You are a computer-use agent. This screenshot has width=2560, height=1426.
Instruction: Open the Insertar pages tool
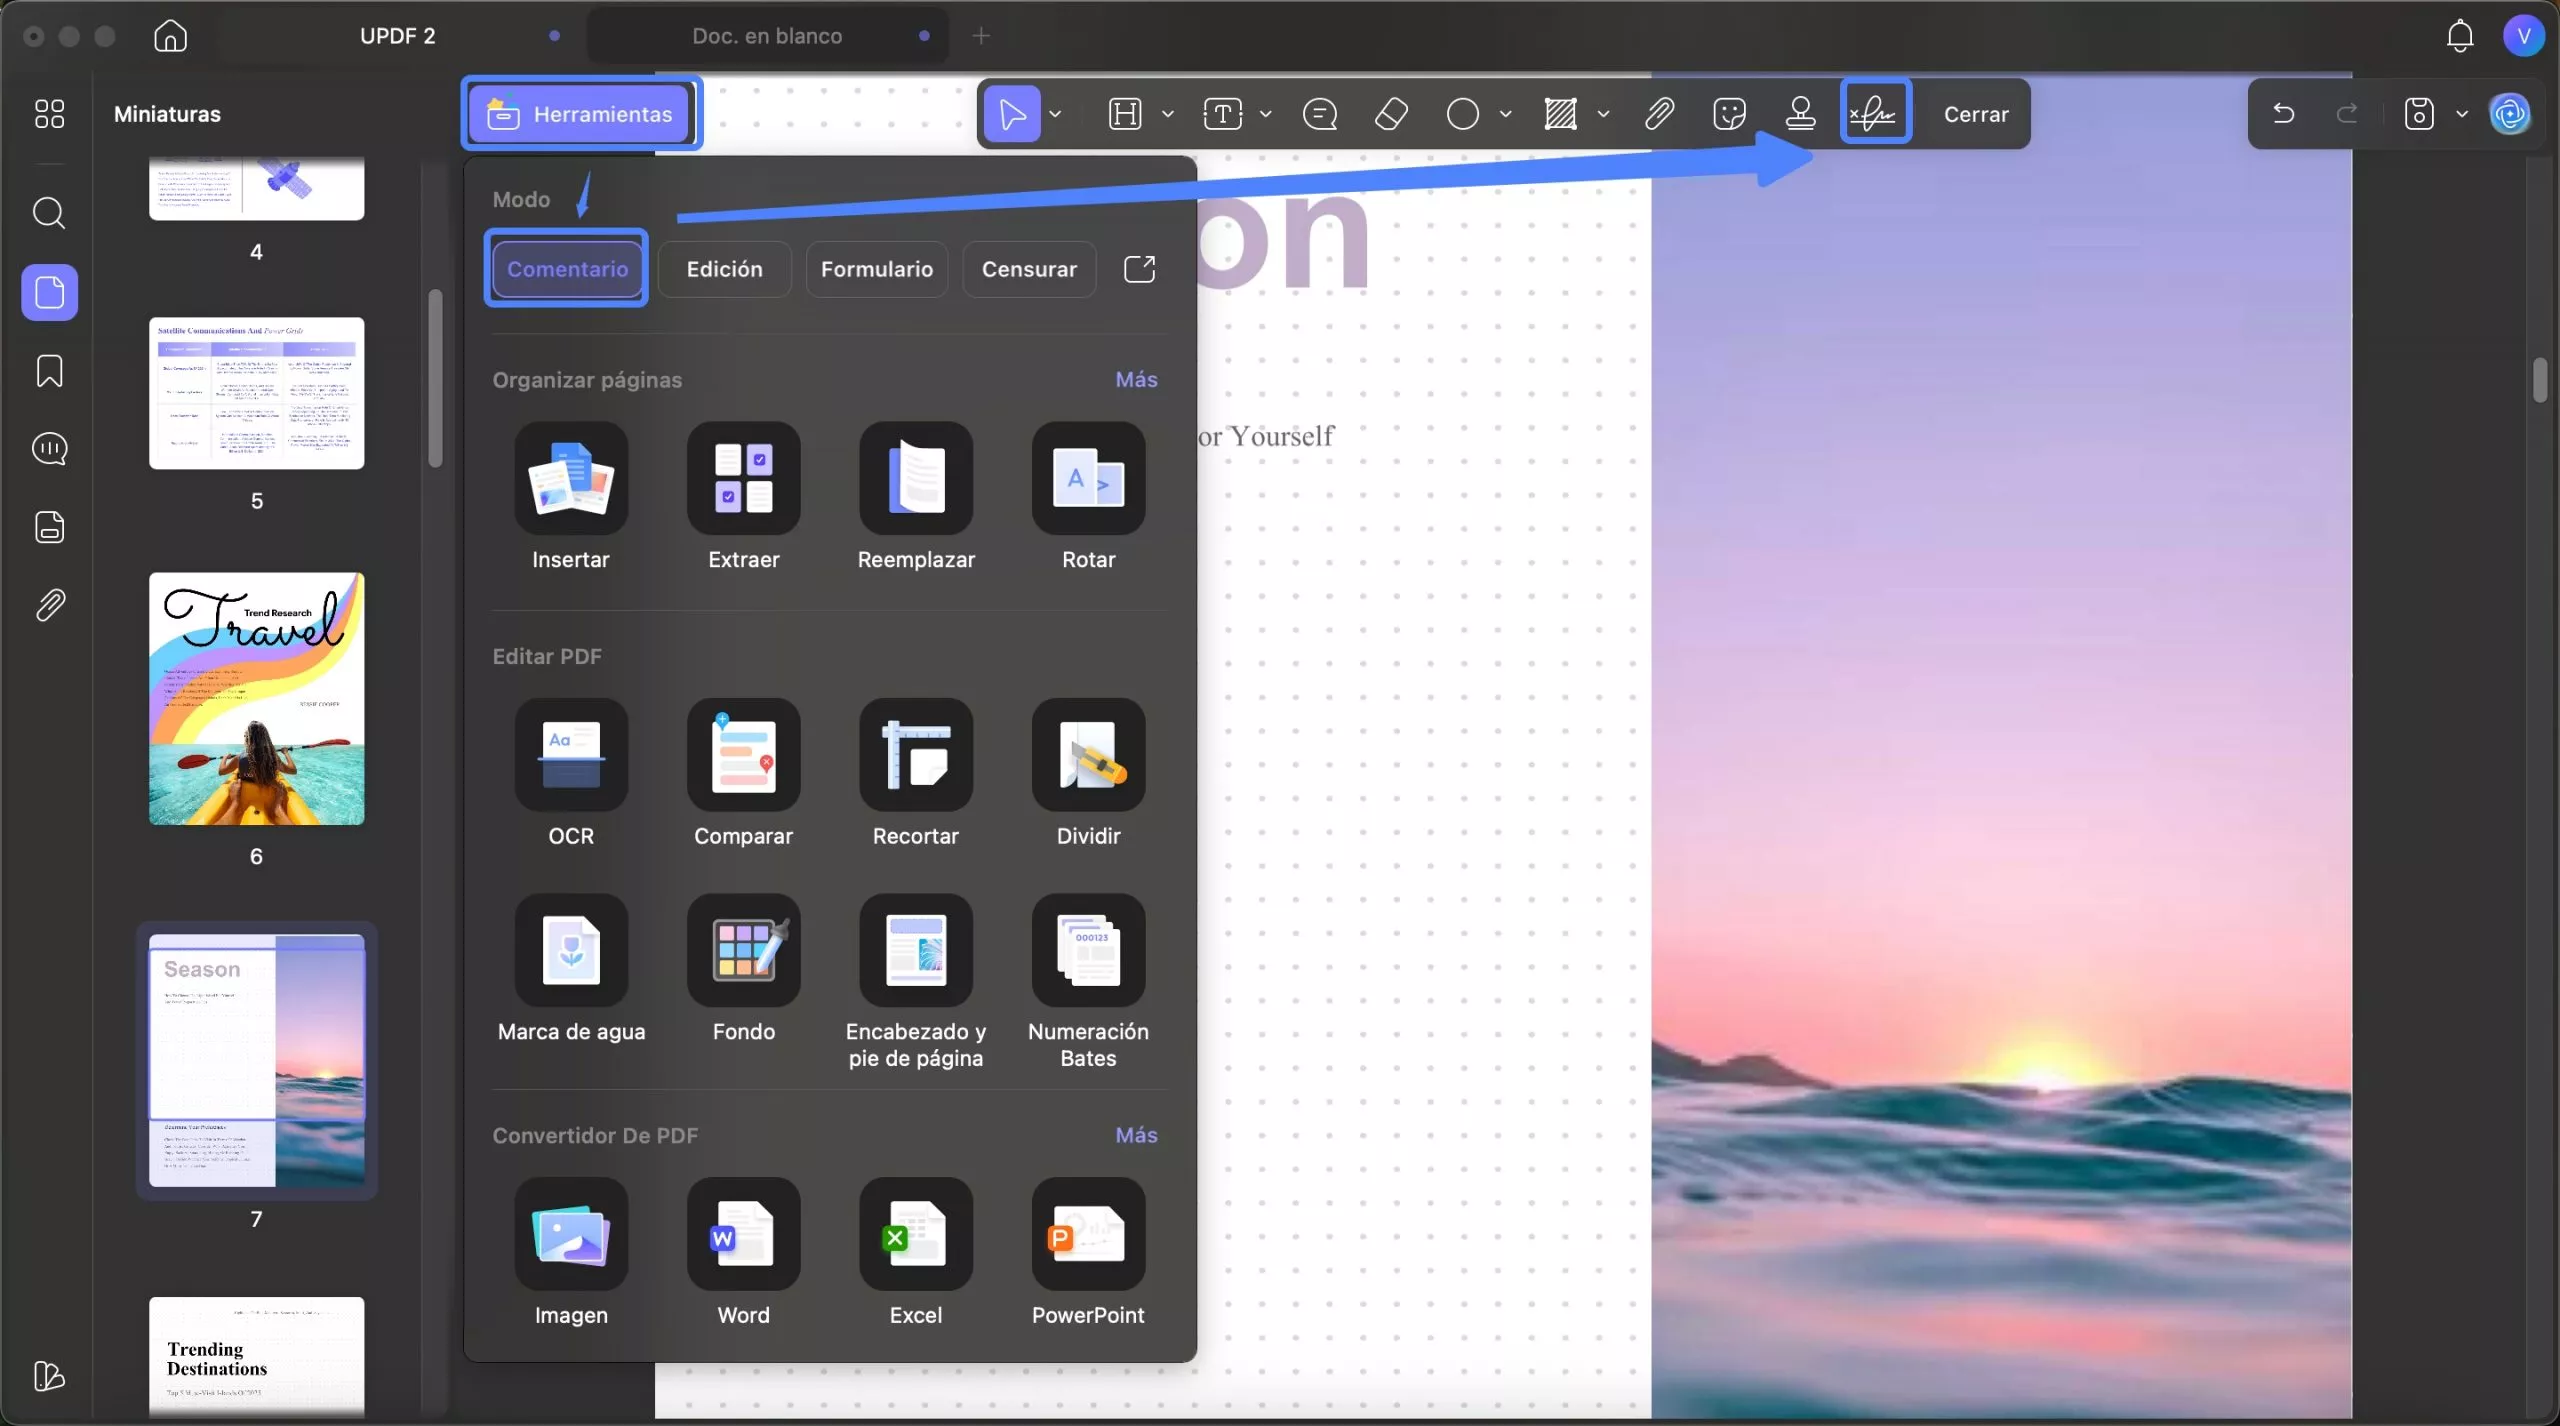pyautogui.click(x=571, y=497)
